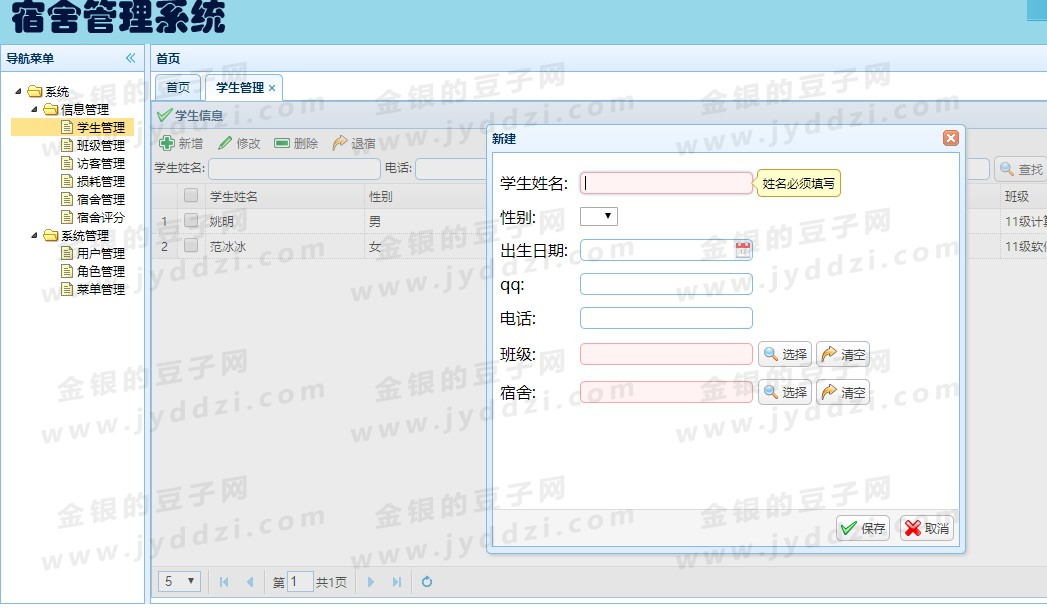Click the 信息管理 folder label
The height and width of the screenshot is (609, 1047).
pyautogui.click(x=85, y=109)
